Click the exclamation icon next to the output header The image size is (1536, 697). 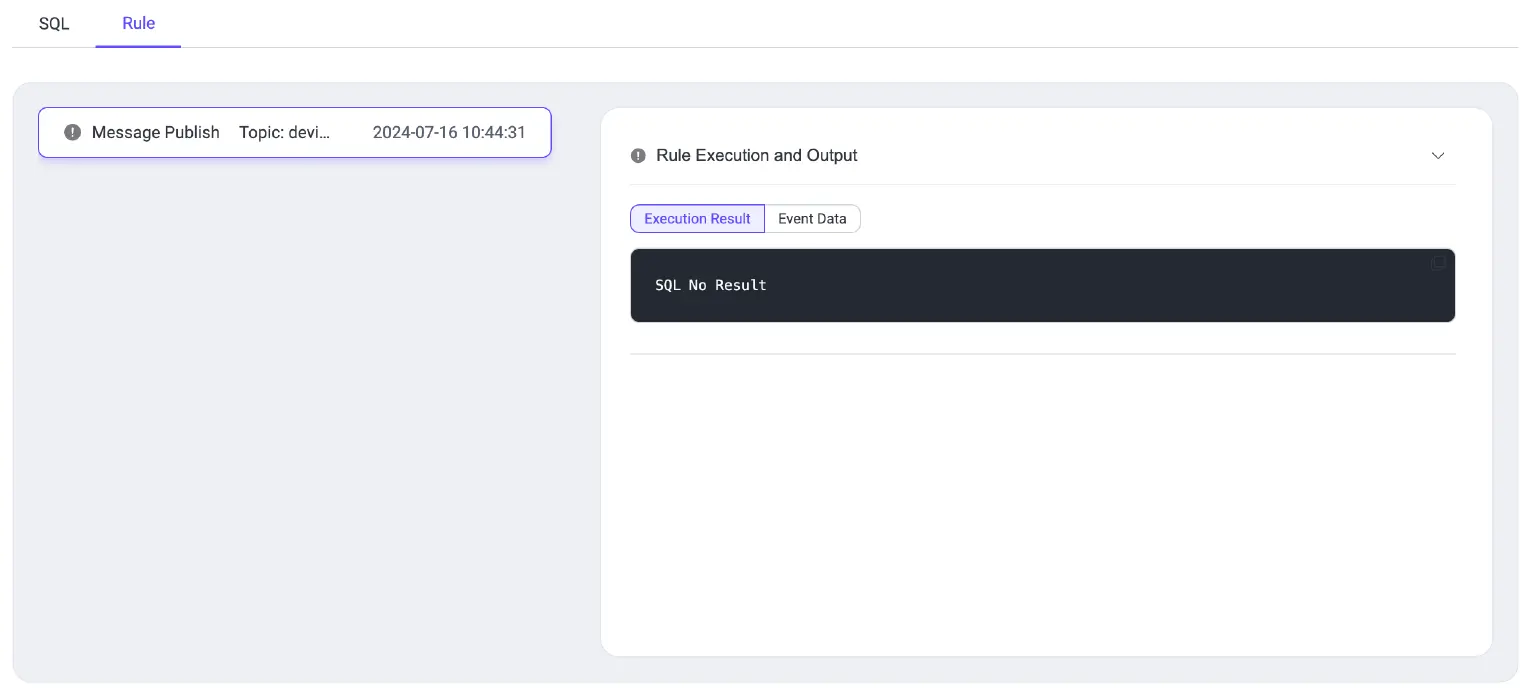638,155
